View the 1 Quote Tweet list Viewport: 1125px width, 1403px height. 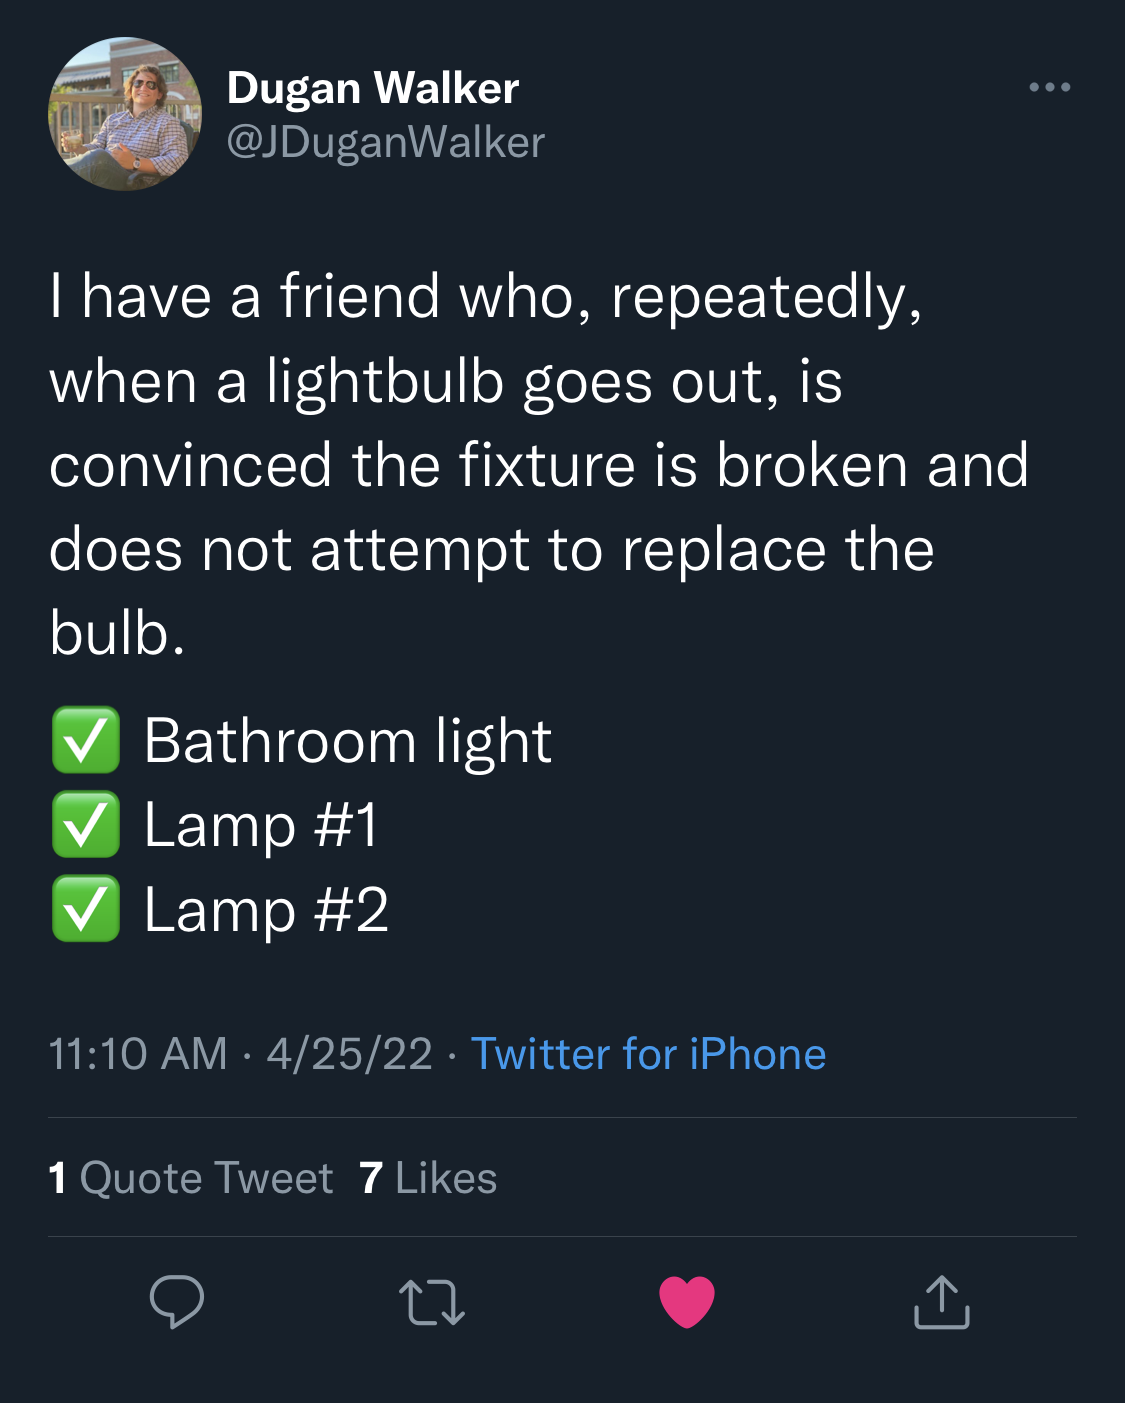[190, 1178]
